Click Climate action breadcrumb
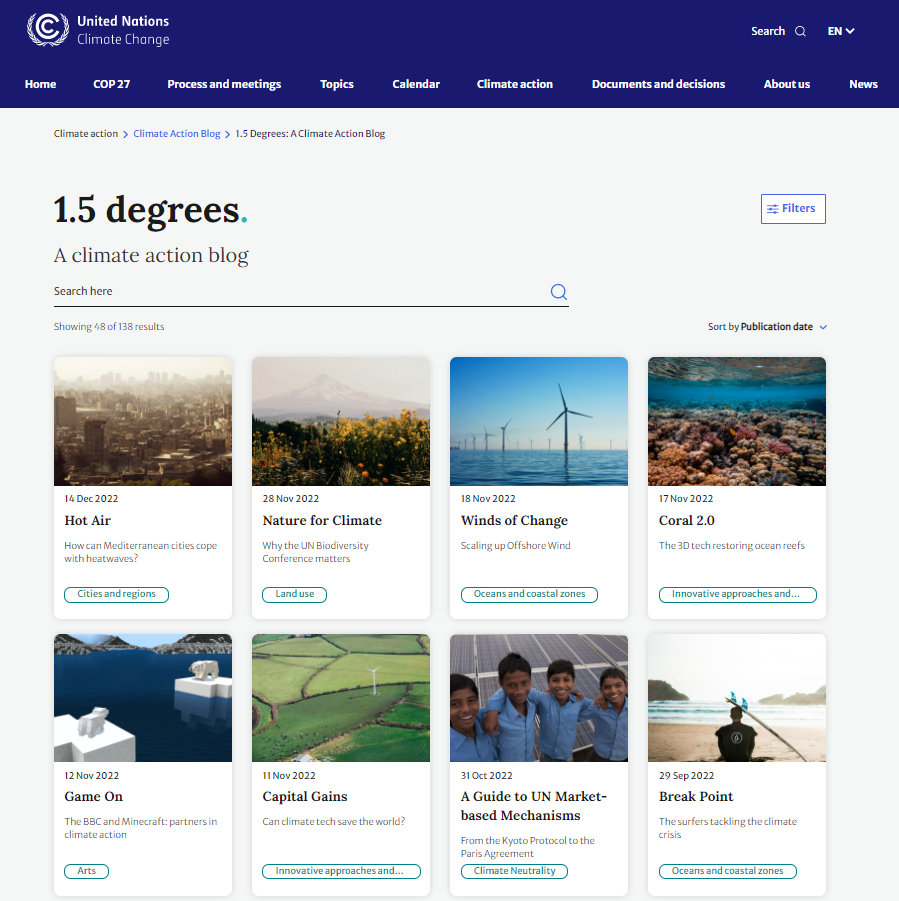Image resolution: width=899 pixels, height=901 pixels. coord(86,133)
